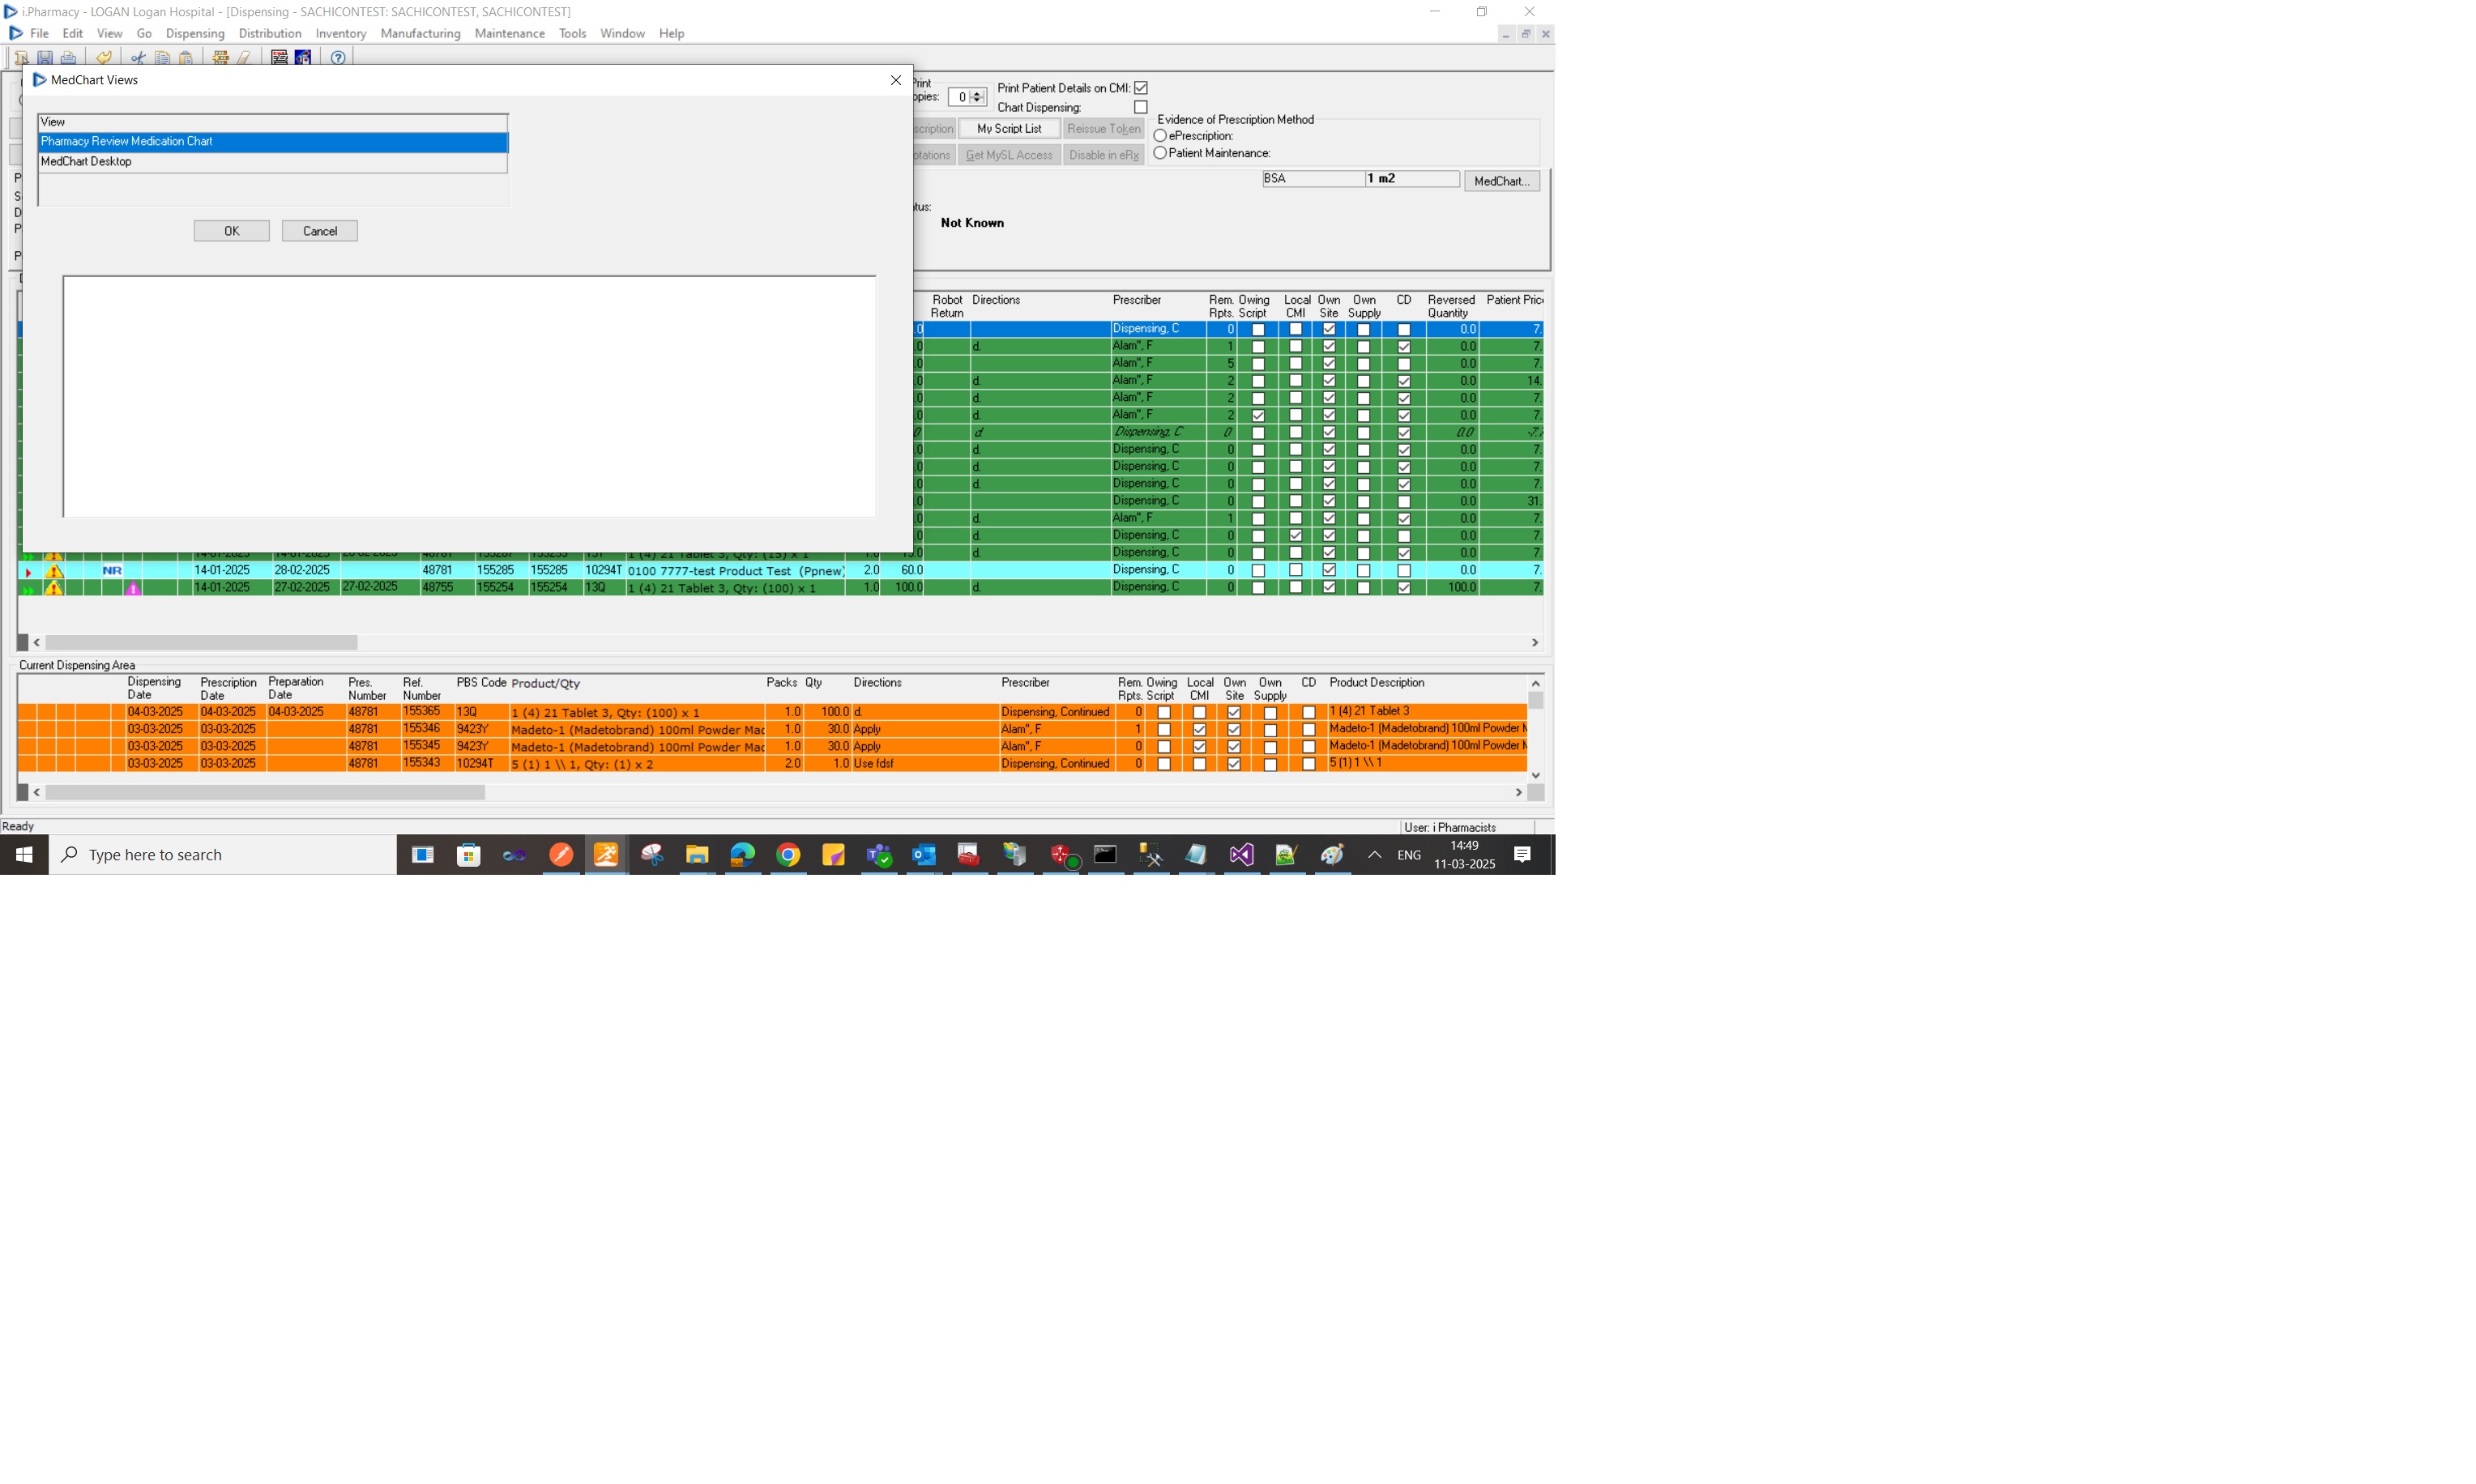The height and width of the screenshot is (1484, 2476).
Task: Open Visual Studio from the taskbar
Action: 1241,855
